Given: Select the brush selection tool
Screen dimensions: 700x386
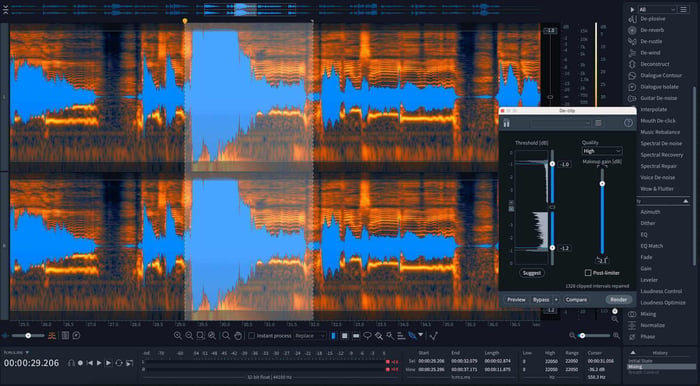Looking at the screenshot, I should [x=379, y=336].
